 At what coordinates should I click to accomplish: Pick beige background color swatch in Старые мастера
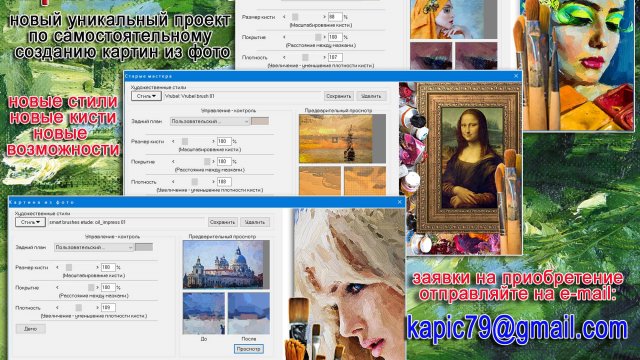260,121
